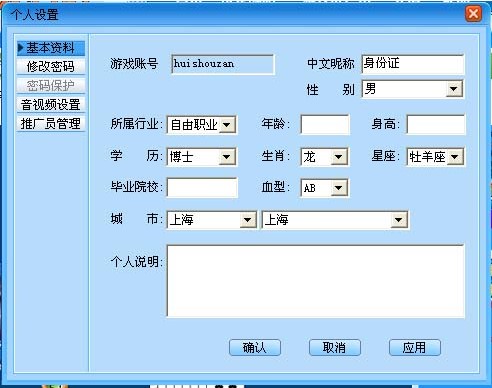The image size is (492, 388).
Task: Click the 取消 button
Action: [x=335, y=348]
